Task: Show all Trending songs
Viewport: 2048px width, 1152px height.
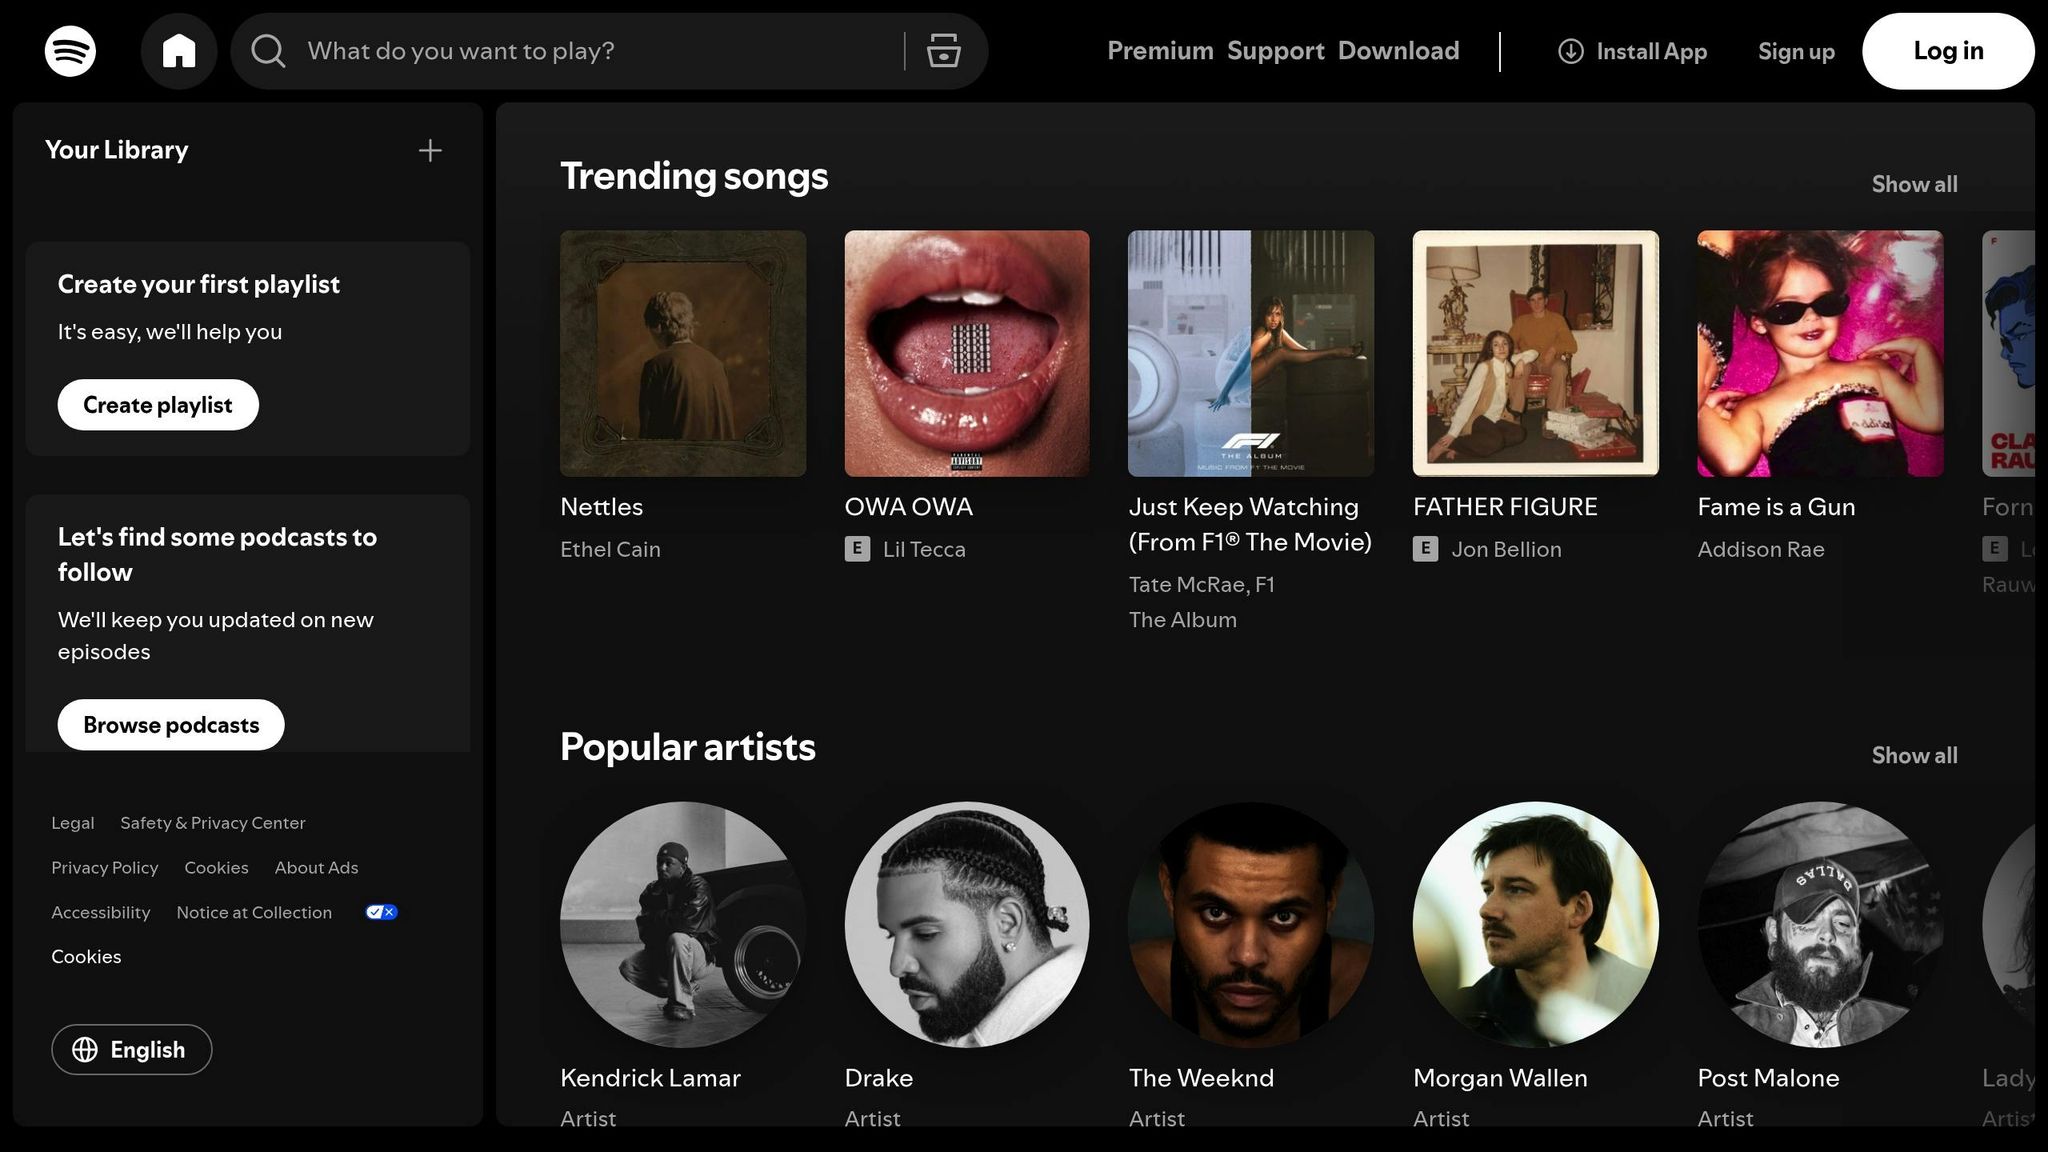Action: tap(1914, 184)
